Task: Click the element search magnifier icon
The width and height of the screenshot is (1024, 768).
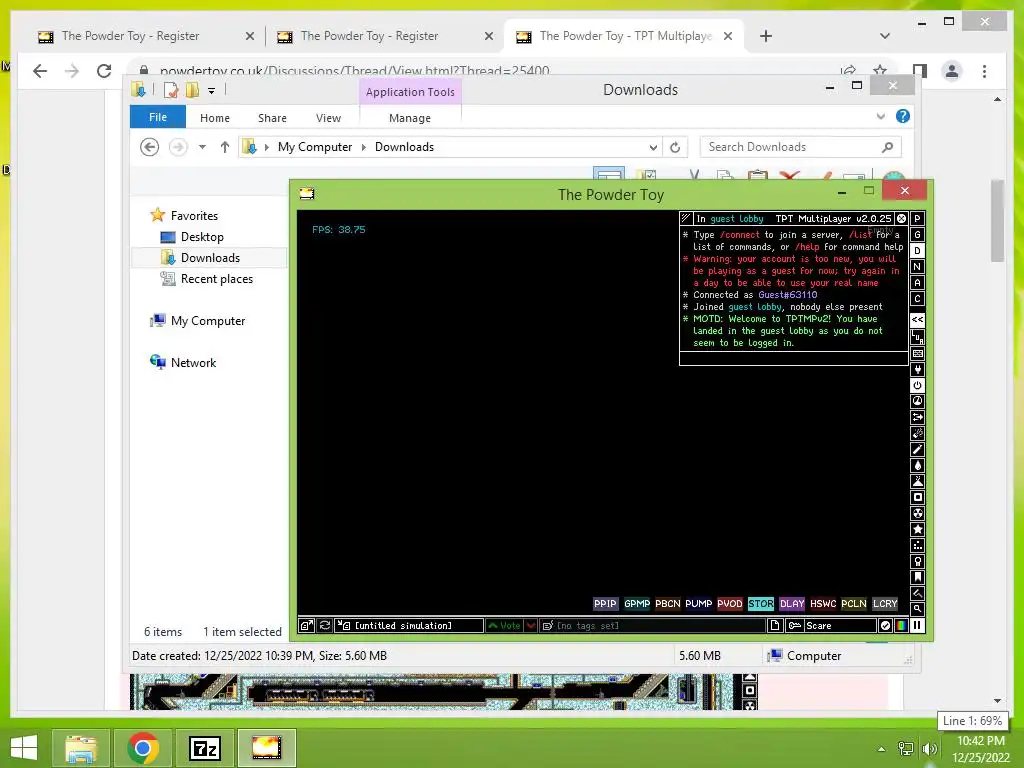Action: point(917,609)
